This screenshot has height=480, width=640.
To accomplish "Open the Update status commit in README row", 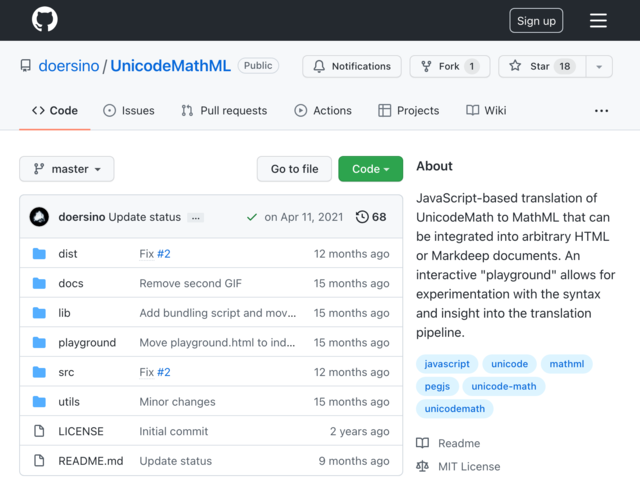I will [x=176, y=460].
